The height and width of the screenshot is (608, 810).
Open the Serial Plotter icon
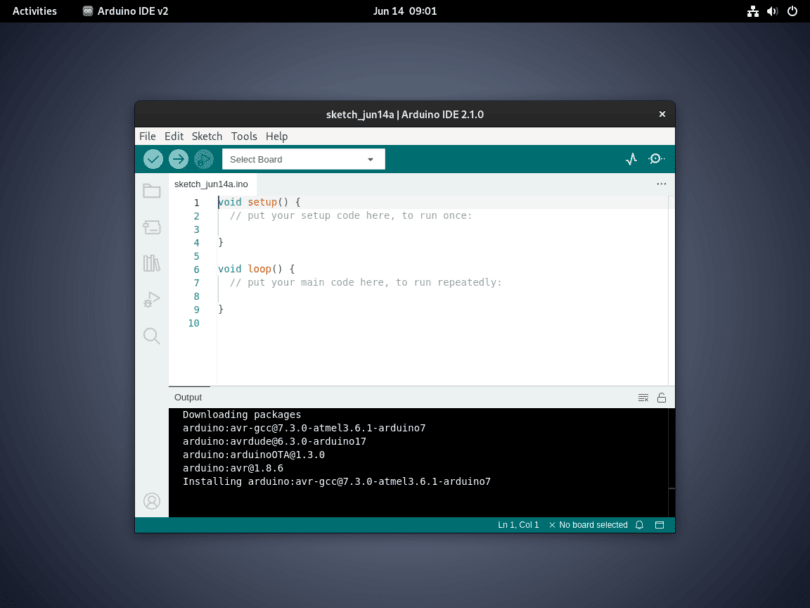(631, 158)
